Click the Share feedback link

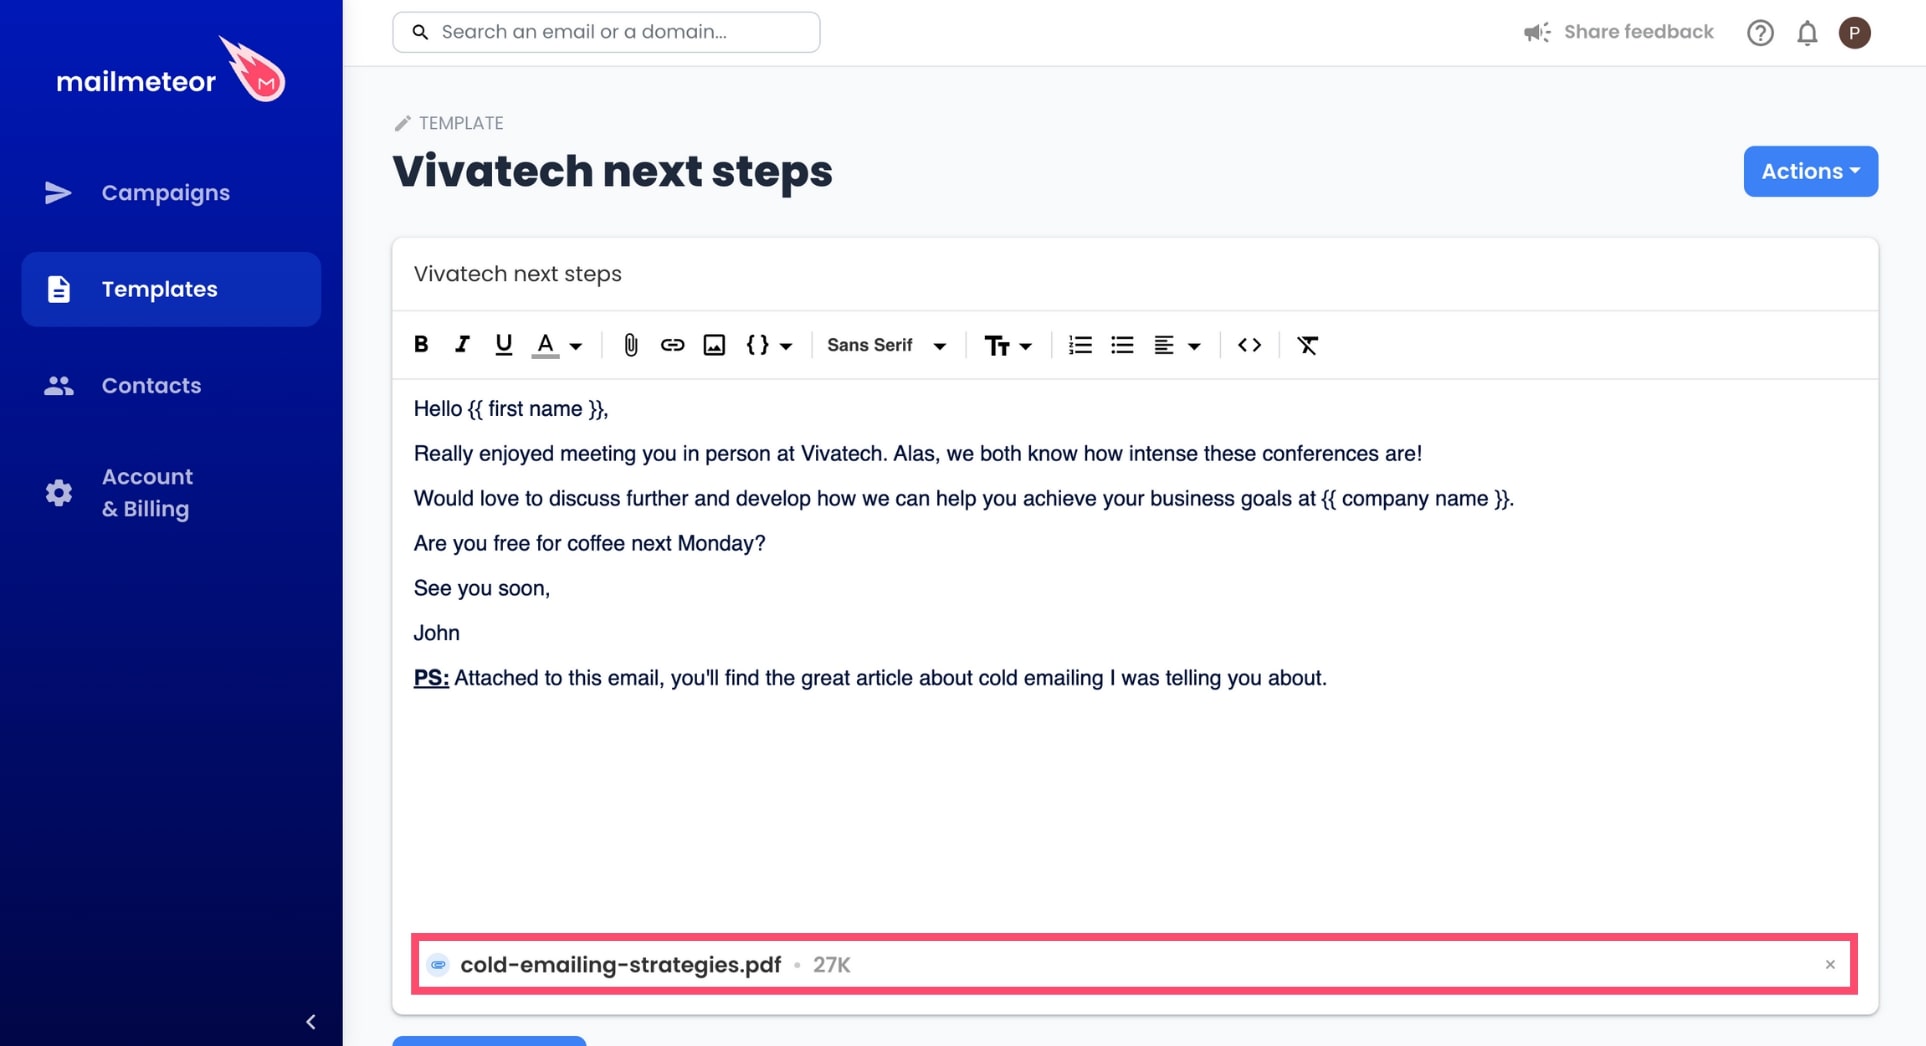click(1638, 32)
